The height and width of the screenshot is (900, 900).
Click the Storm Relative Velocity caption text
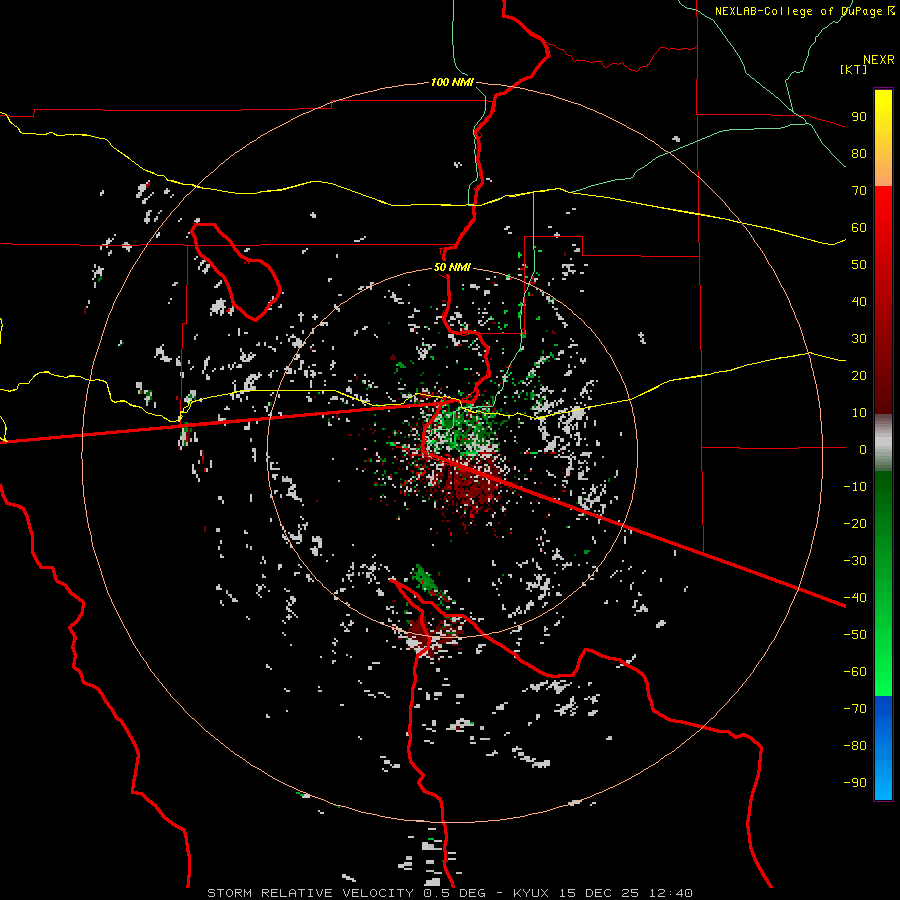tap(449, 893)
